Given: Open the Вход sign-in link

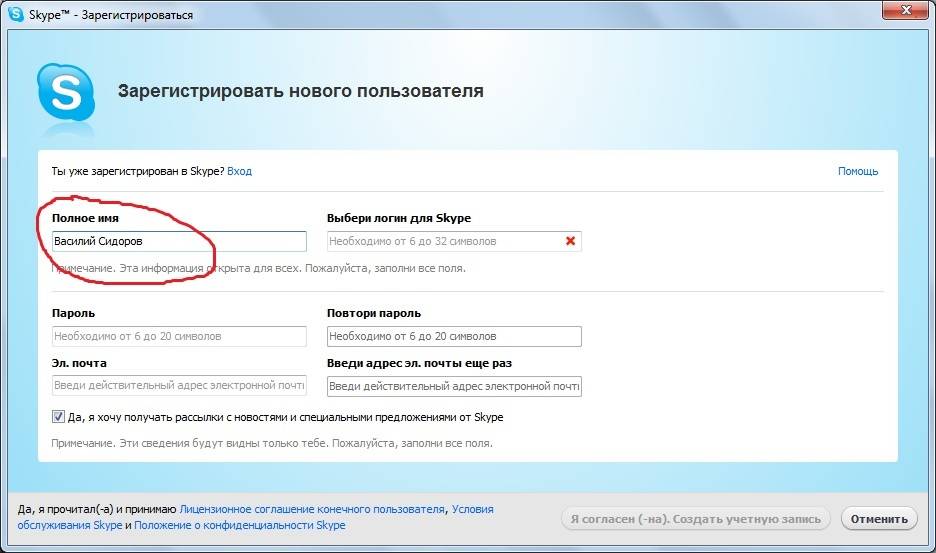Looking at the screenshot, I should click(x=239, y=171).
